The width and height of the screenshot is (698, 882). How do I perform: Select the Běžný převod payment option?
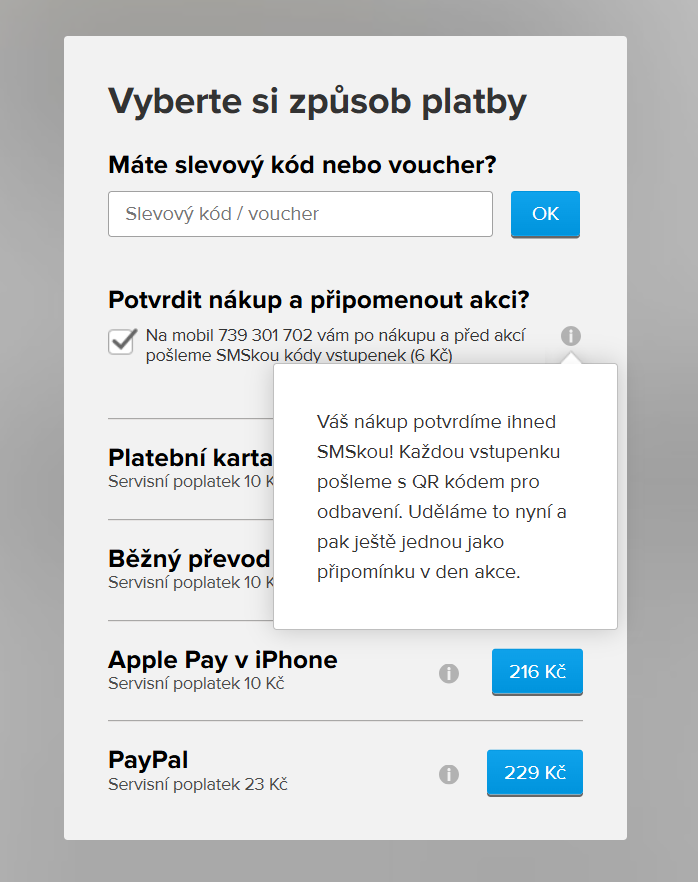point(189,558)
